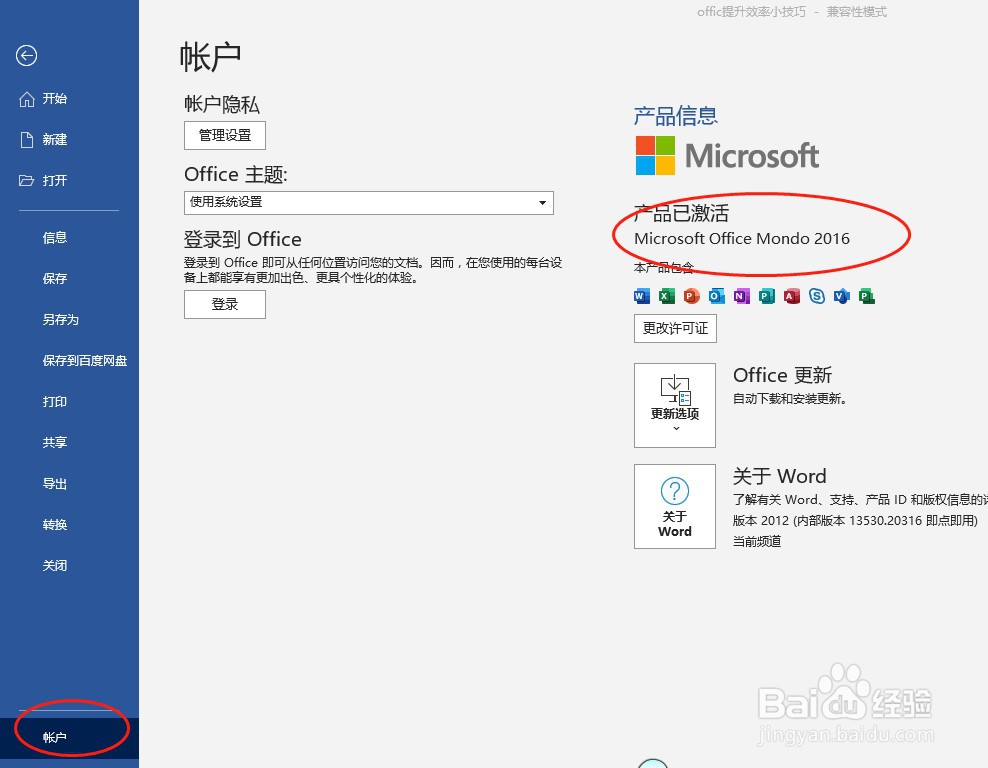Select 共享 in the sidebar
The height and width of the screenshot is (768, 988).
pyautogui.click(x=55, y=442)
